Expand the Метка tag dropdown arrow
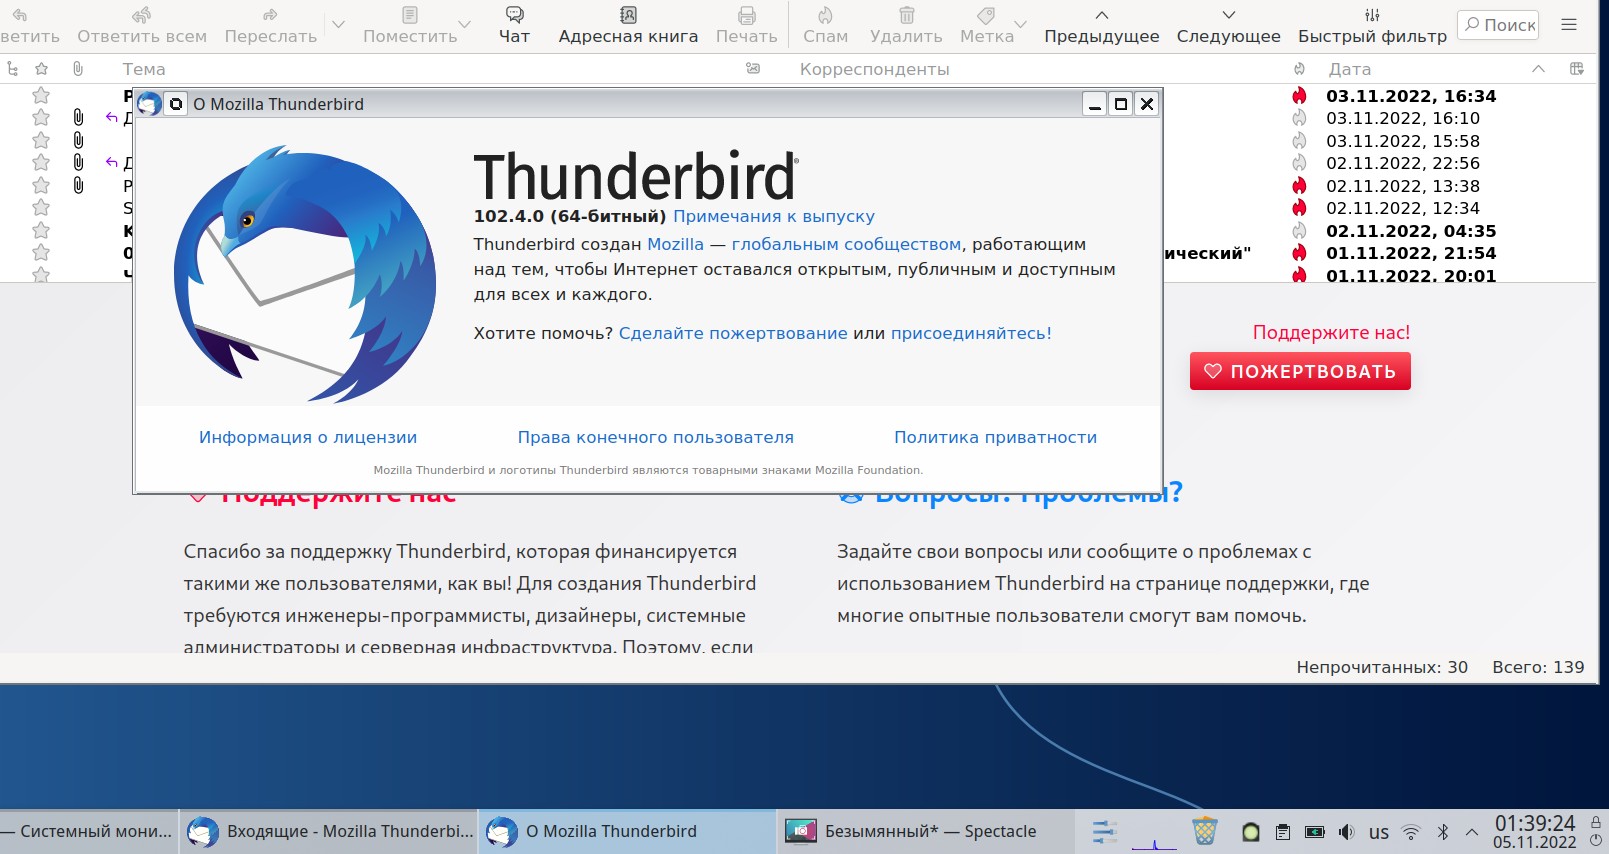 [x=1020, y=25]
